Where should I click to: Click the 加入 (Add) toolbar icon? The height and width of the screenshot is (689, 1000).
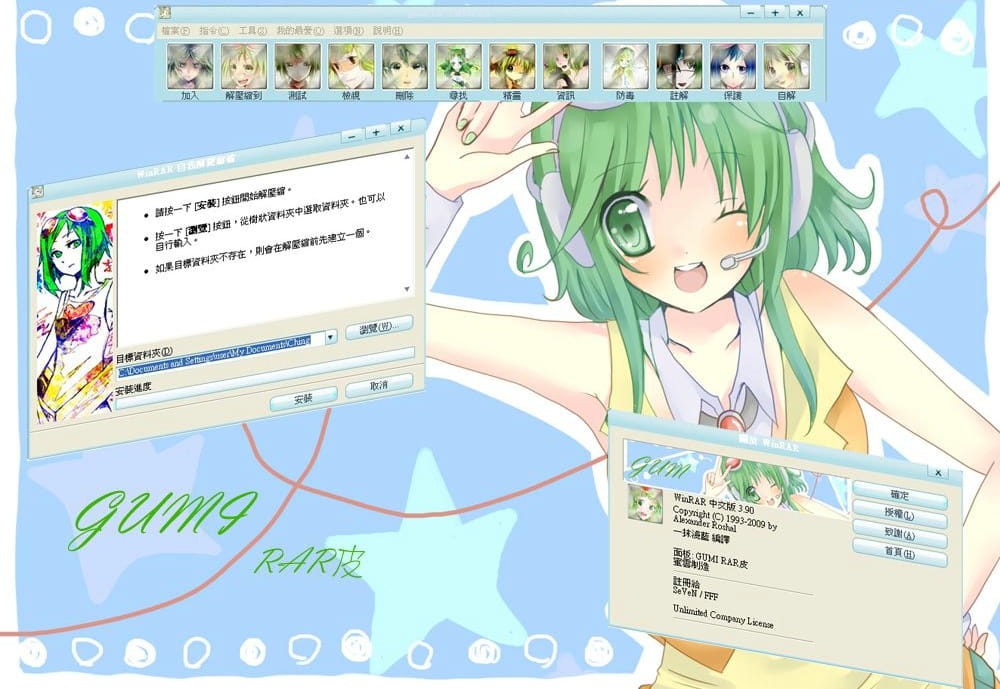coord(190,66)
